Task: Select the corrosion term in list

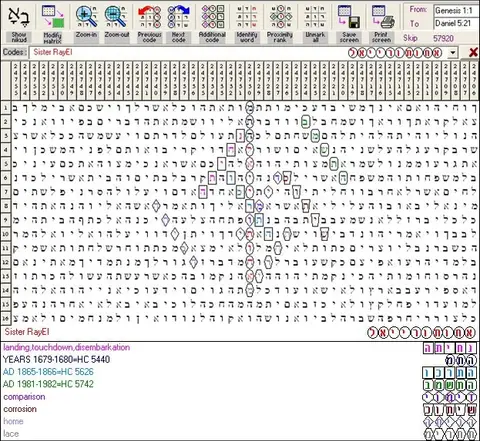Action: [20, 409]
